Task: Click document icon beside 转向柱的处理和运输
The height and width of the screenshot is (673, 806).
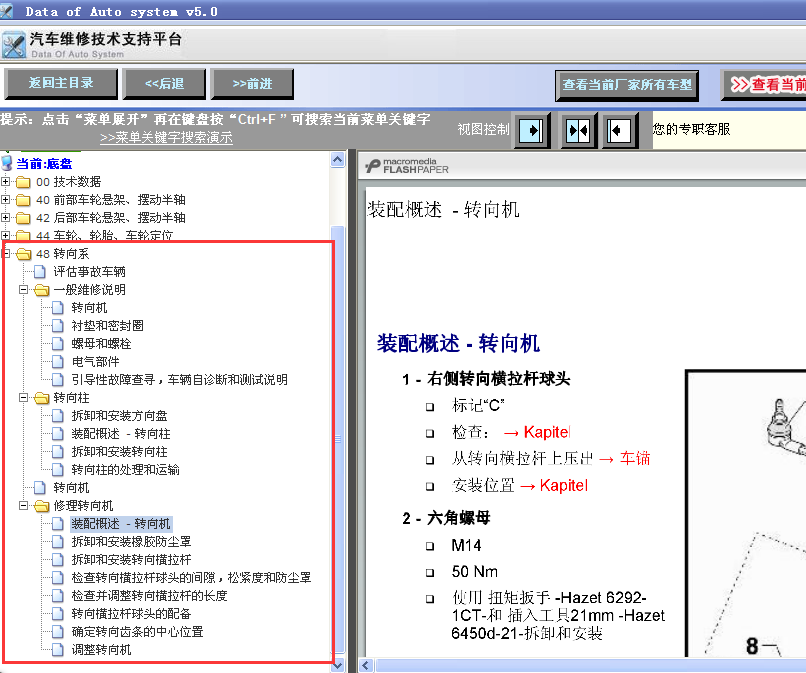Action: pyautogui.click(x=58, y=469)
